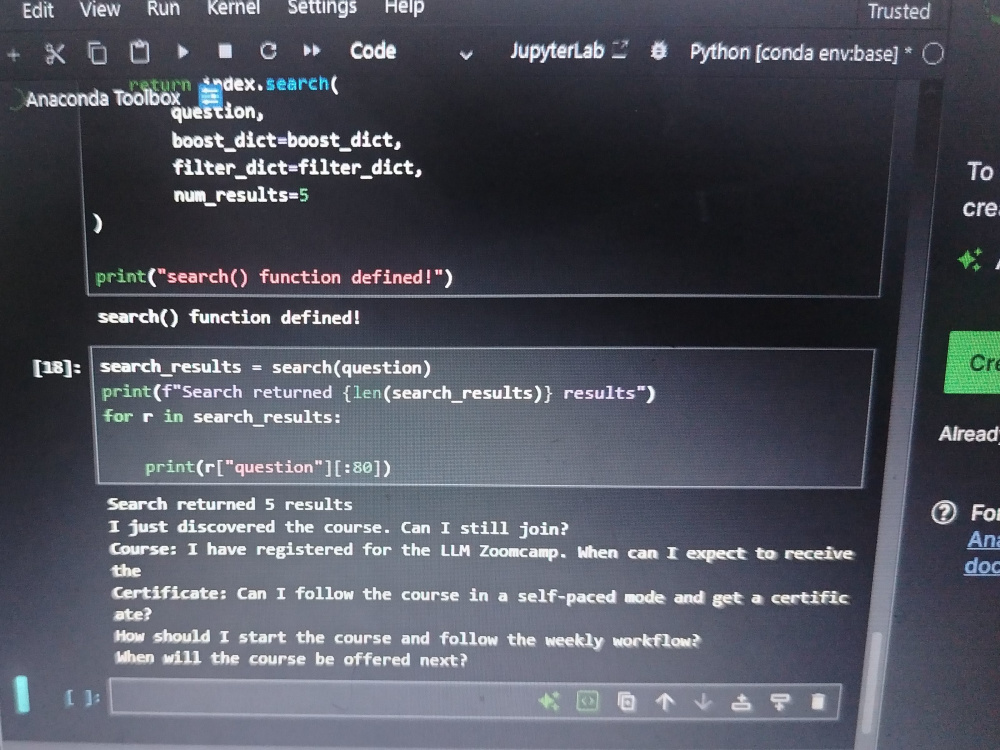Click the green code snippet cell icon

tap(587, 702)
